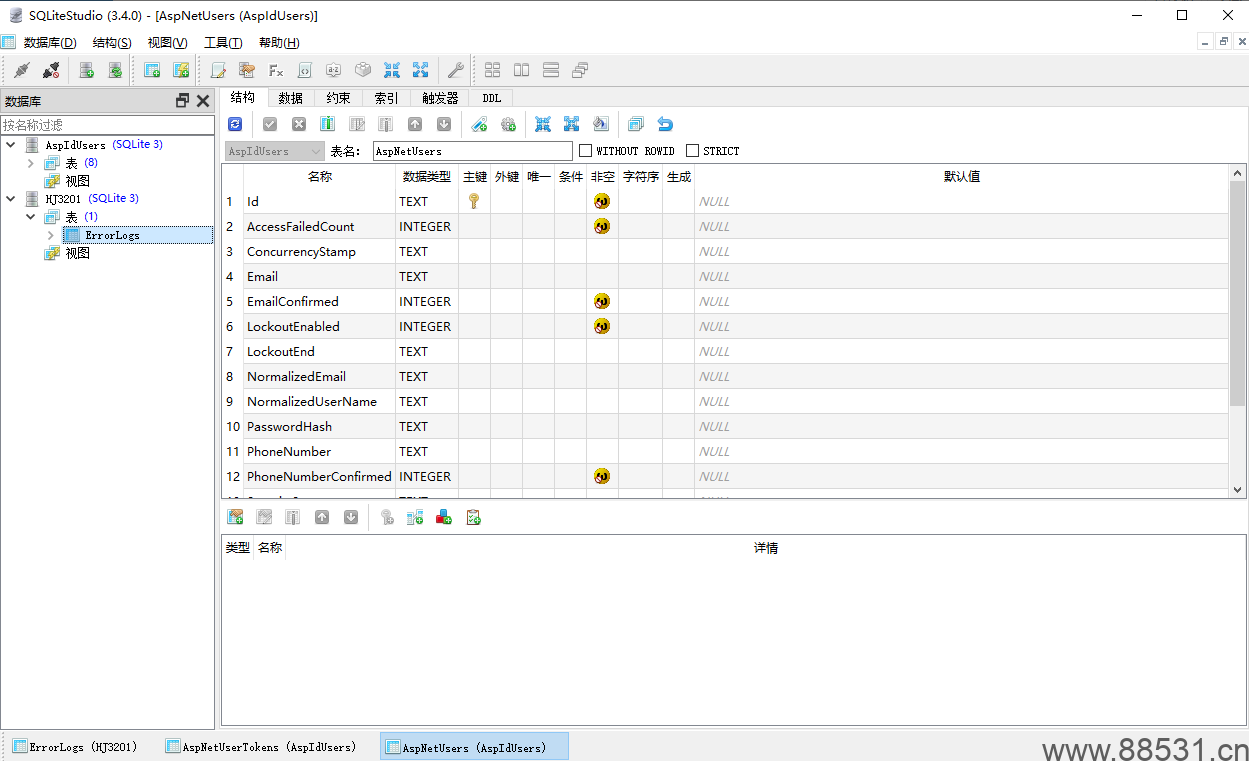Click the create trigger gear icon
The width and height of the screenshot is (1249, 761).
509,124
